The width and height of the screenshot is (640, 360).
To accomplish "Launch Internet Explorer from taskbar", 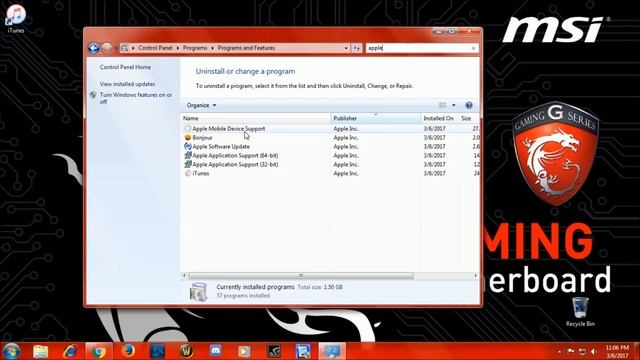I will pos(70,351).
